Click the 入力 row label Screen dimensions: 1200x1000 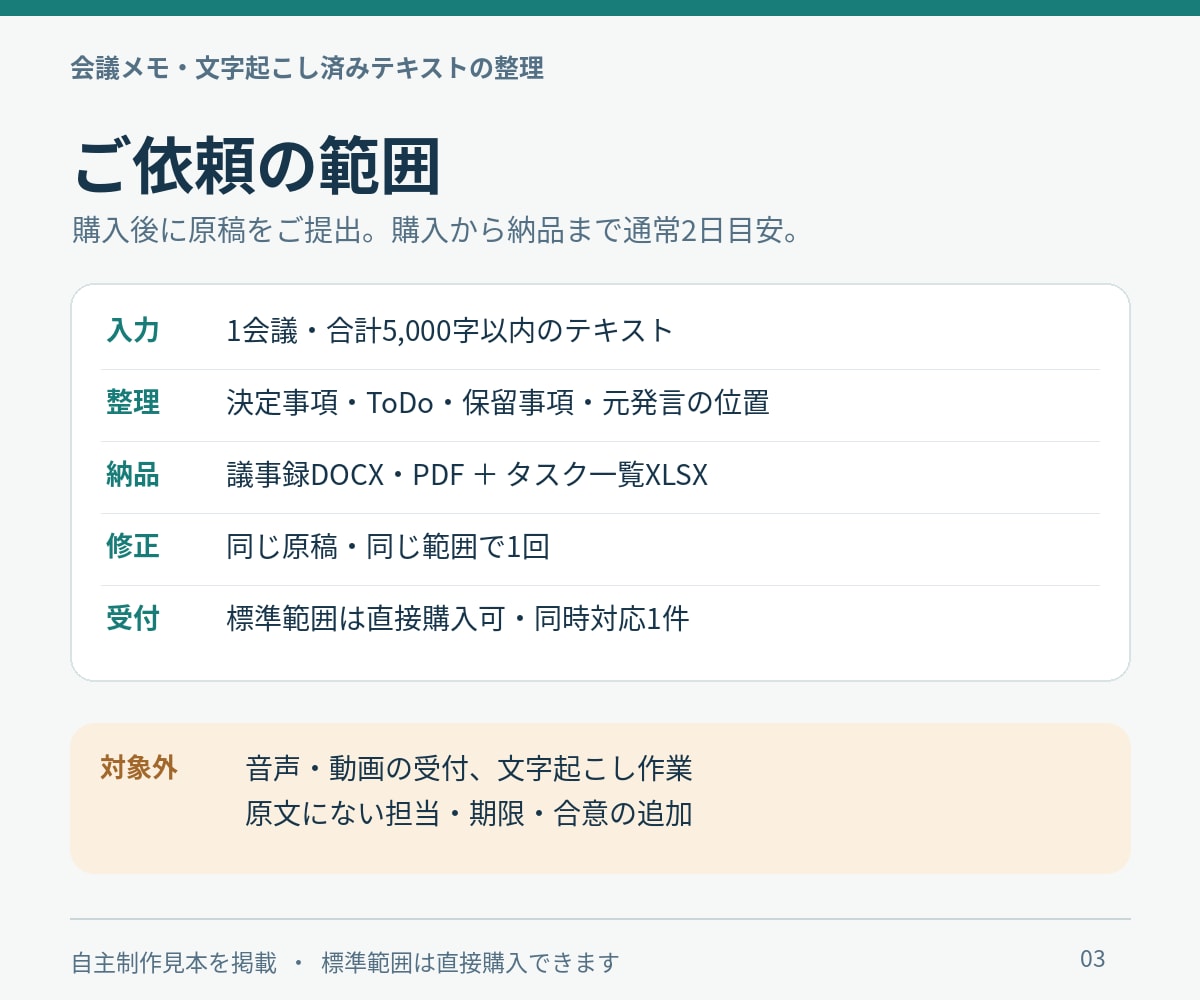pos(133,331)
